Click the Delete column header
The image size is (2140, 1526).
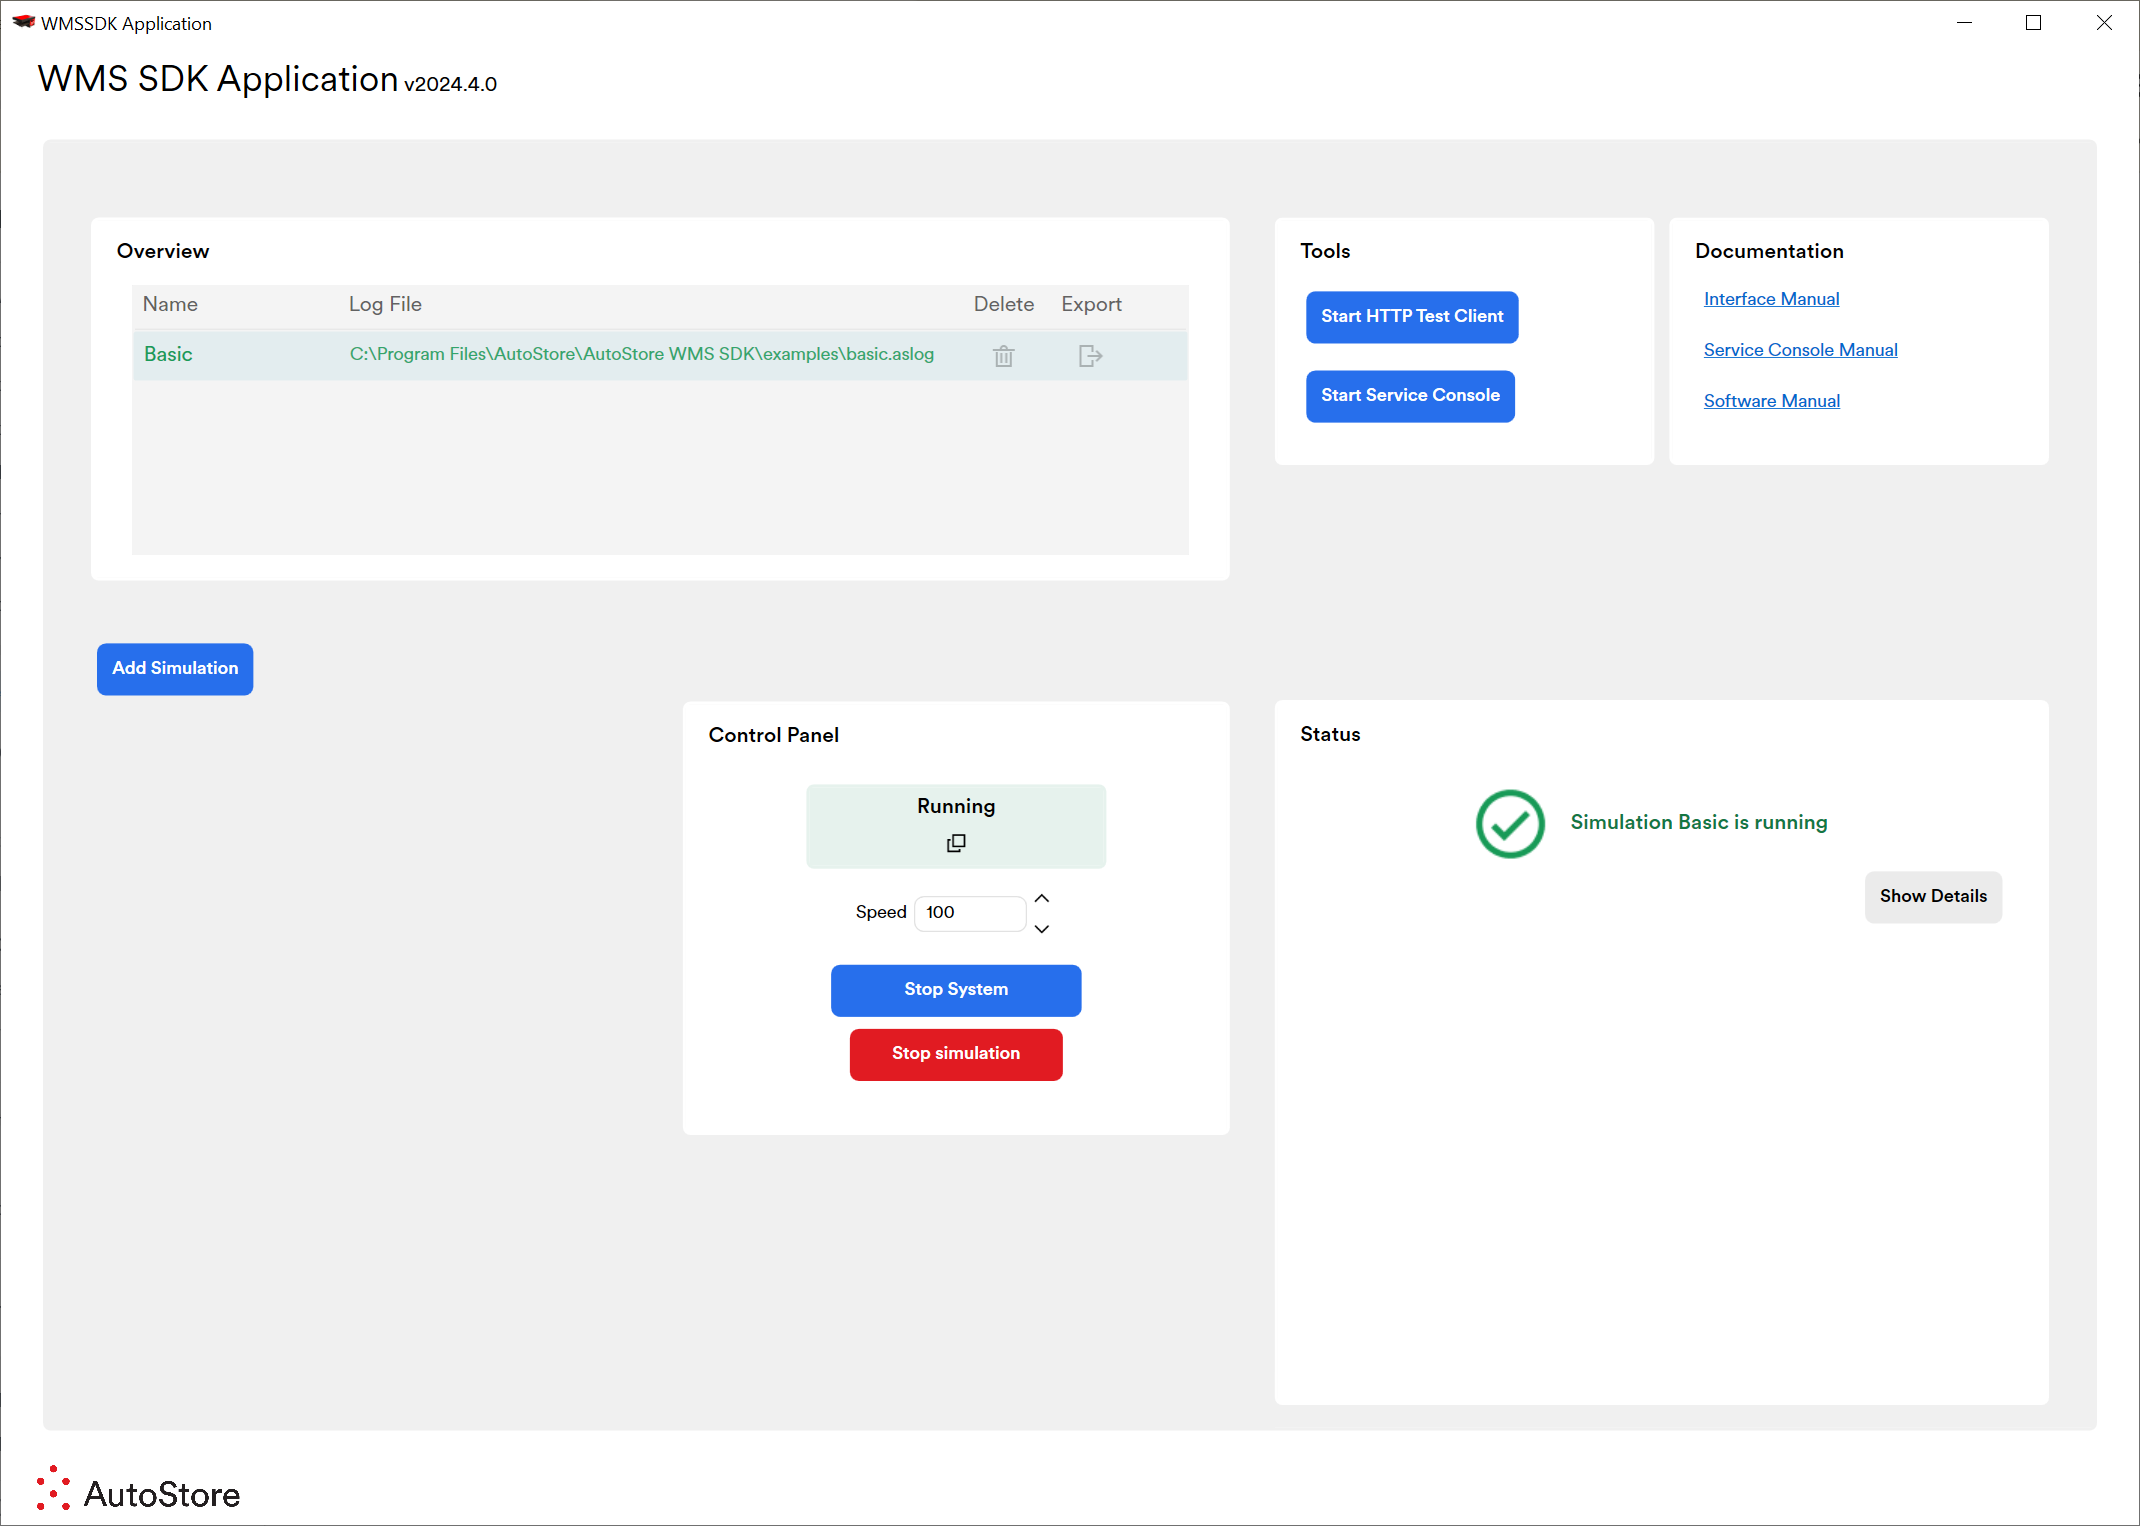(x=1004, y=304)
